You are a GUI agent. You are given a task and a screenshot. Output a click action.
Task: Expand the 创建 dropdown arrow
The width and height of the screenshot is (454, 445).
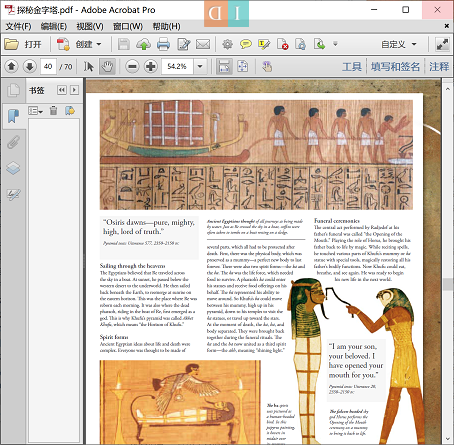point(99,44)
